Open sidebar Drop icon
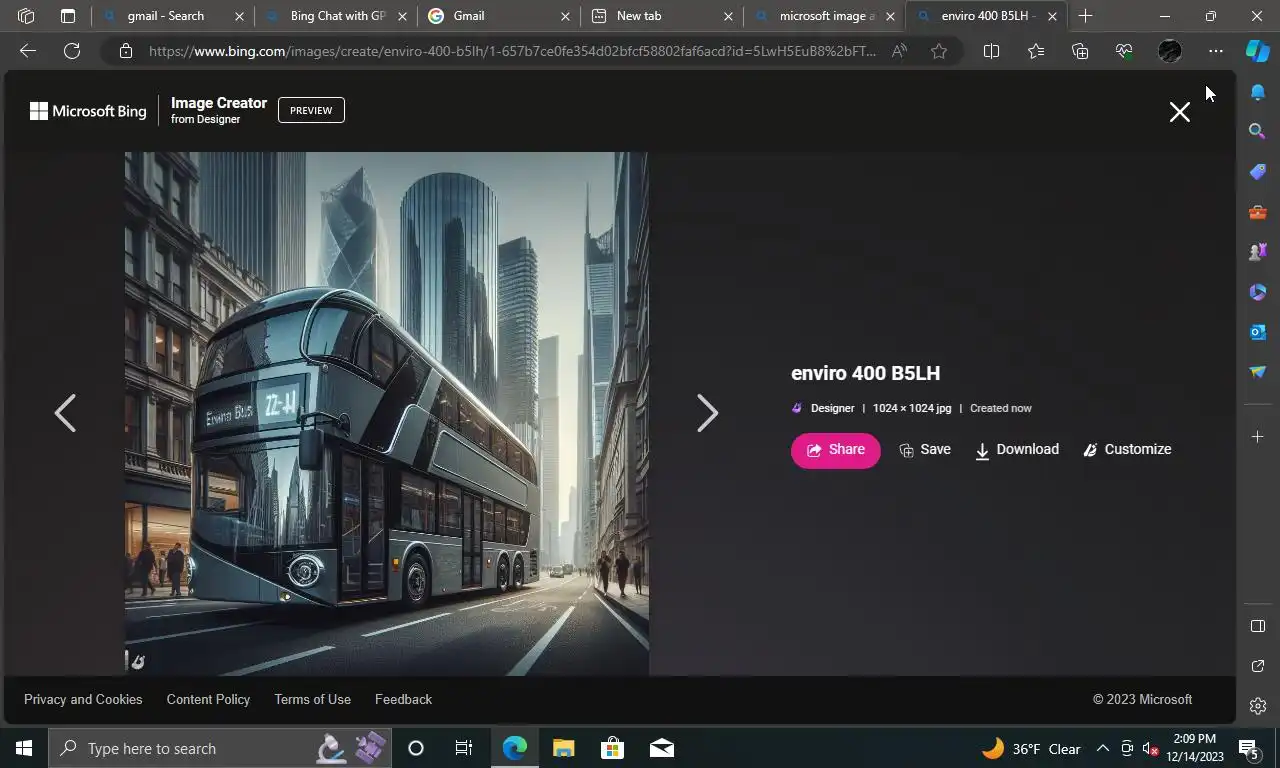 (1258, 372)
